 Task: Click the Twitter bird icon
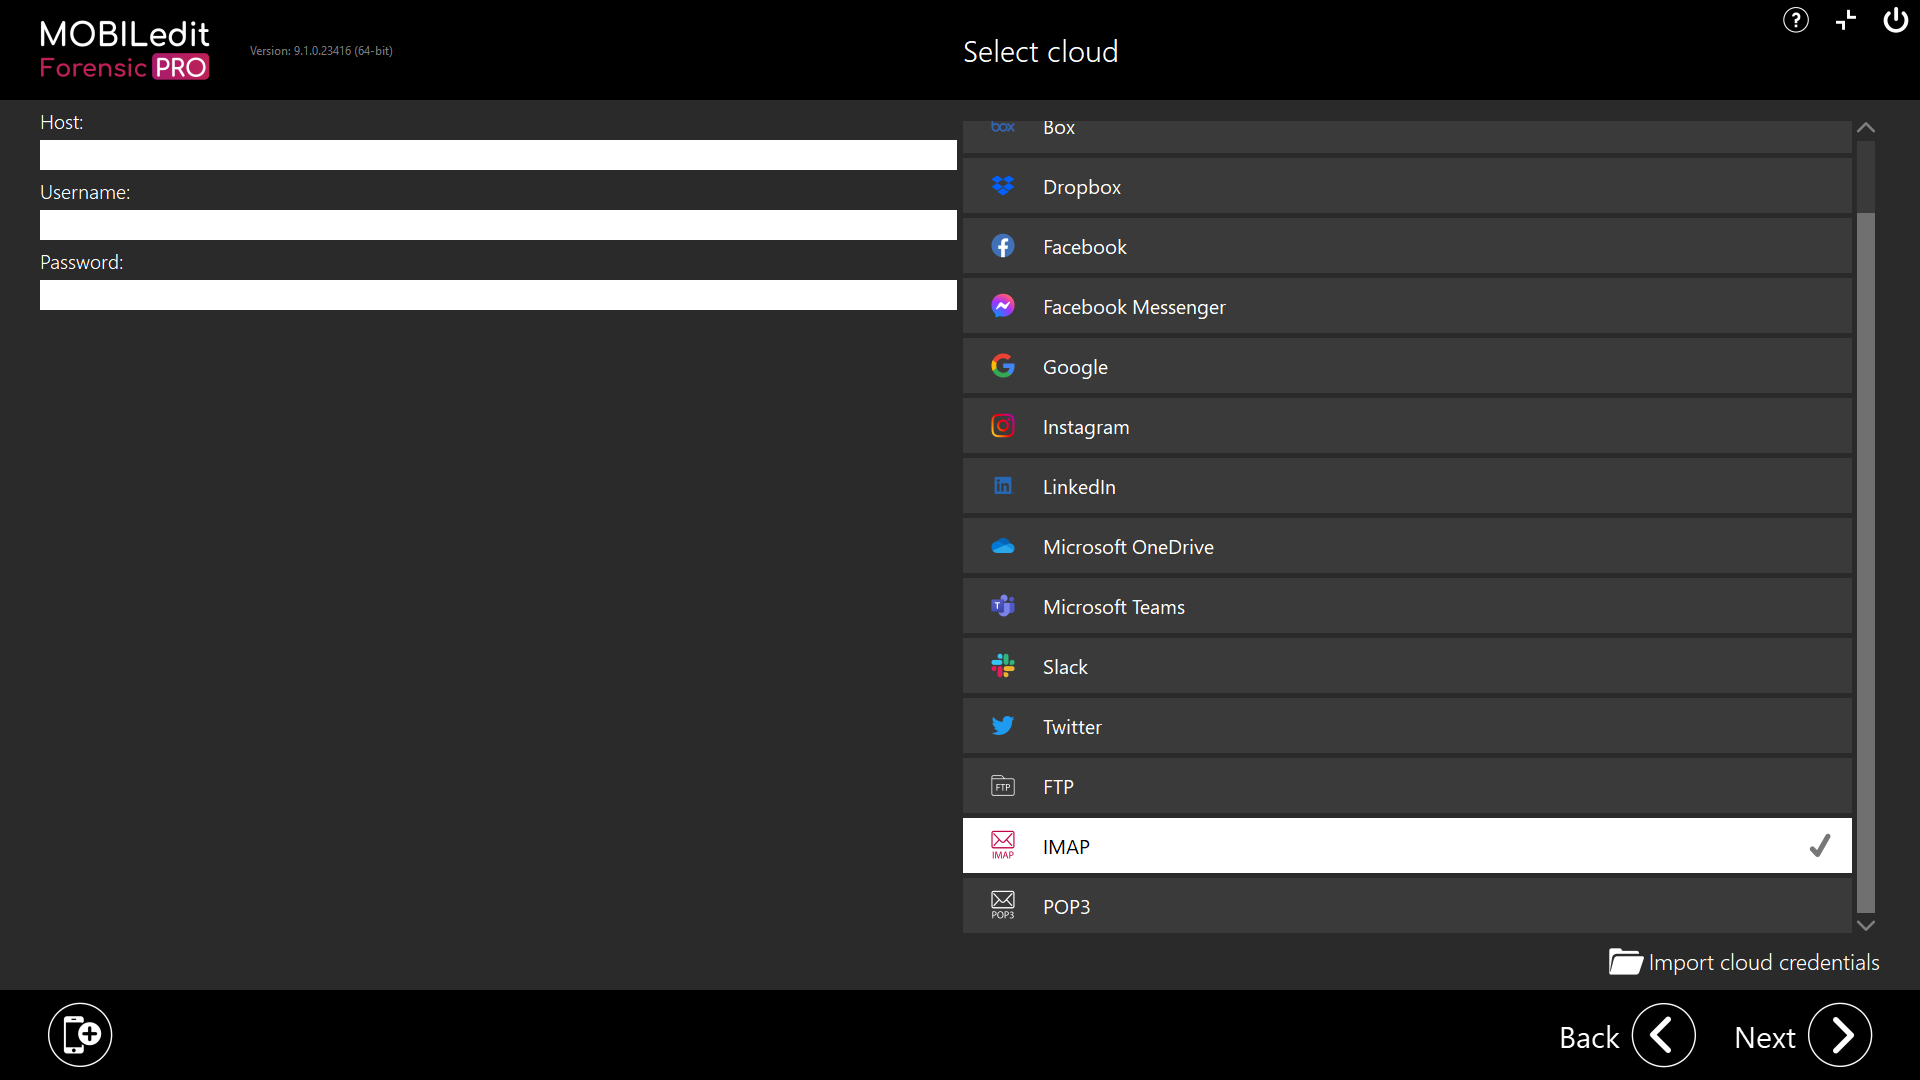pos(1002,726)
